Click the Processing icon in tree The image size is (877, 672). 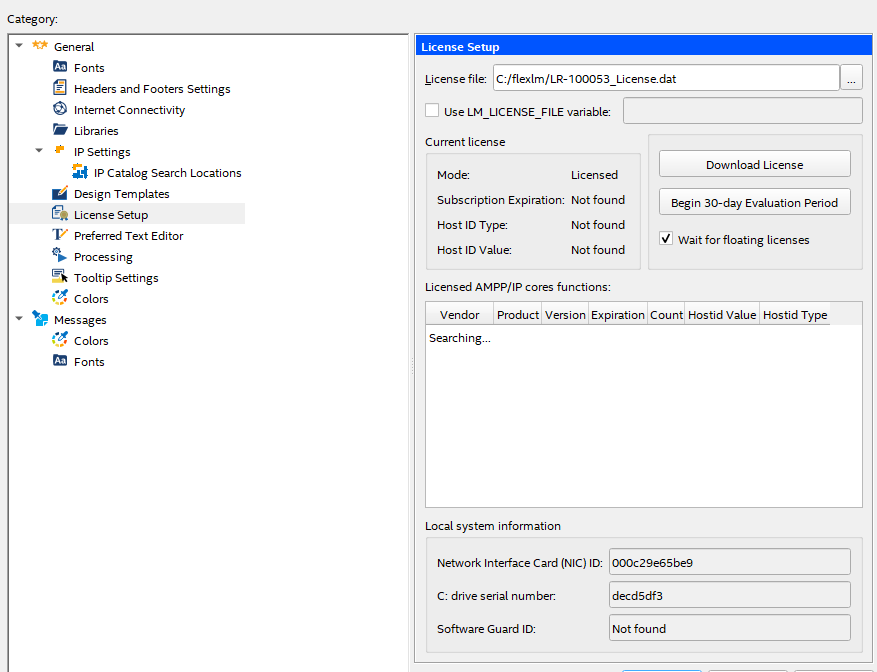tap(60, 257)
